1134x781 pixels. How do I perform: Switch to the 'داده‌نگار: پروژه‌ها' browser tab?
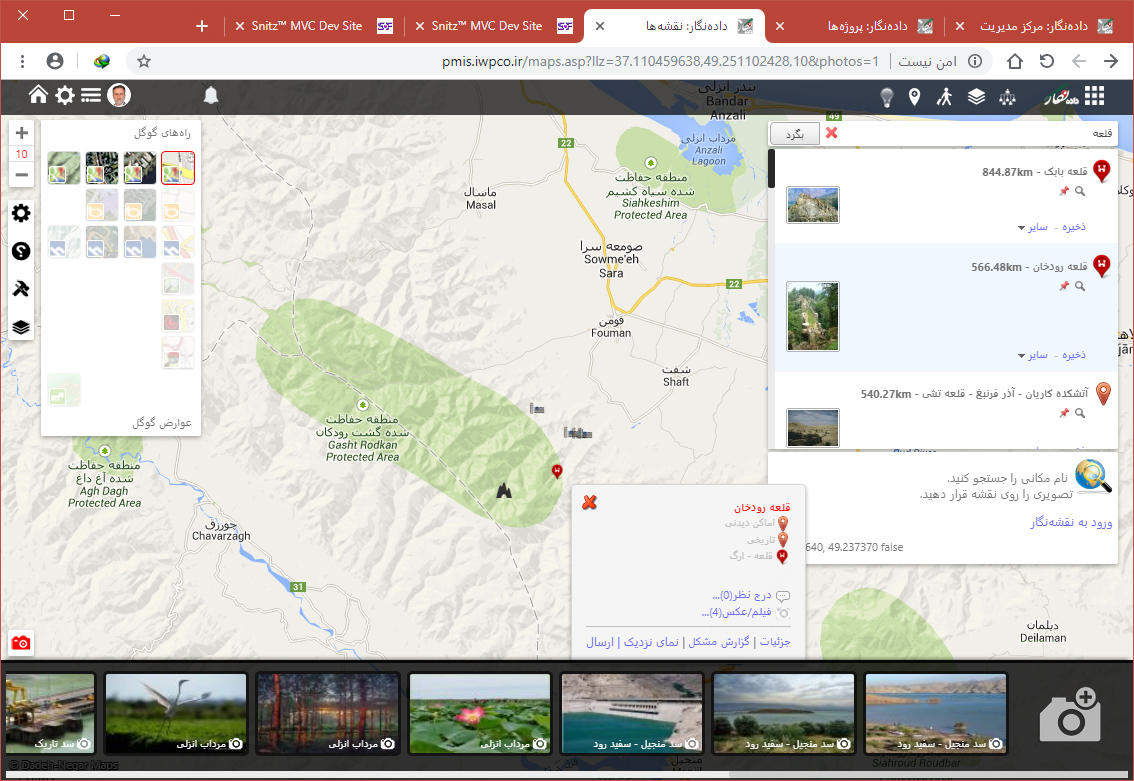865,26
